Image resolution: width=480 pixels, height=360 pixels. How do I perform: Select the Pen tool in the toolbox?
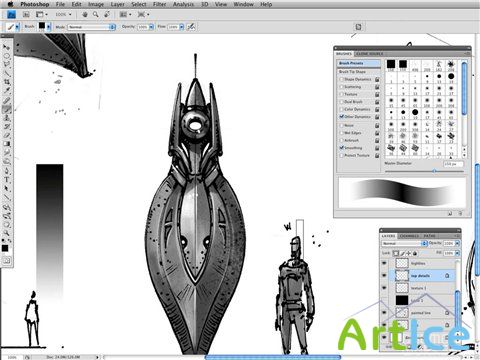[x=7, y=170]
